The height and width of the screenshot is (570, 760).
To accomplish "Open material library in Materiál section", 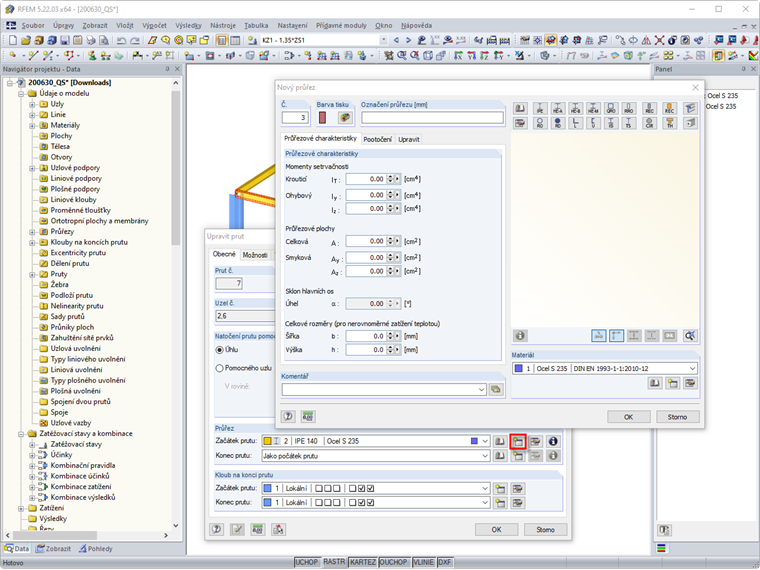I will pyautogui.click(x=655, y=383).
